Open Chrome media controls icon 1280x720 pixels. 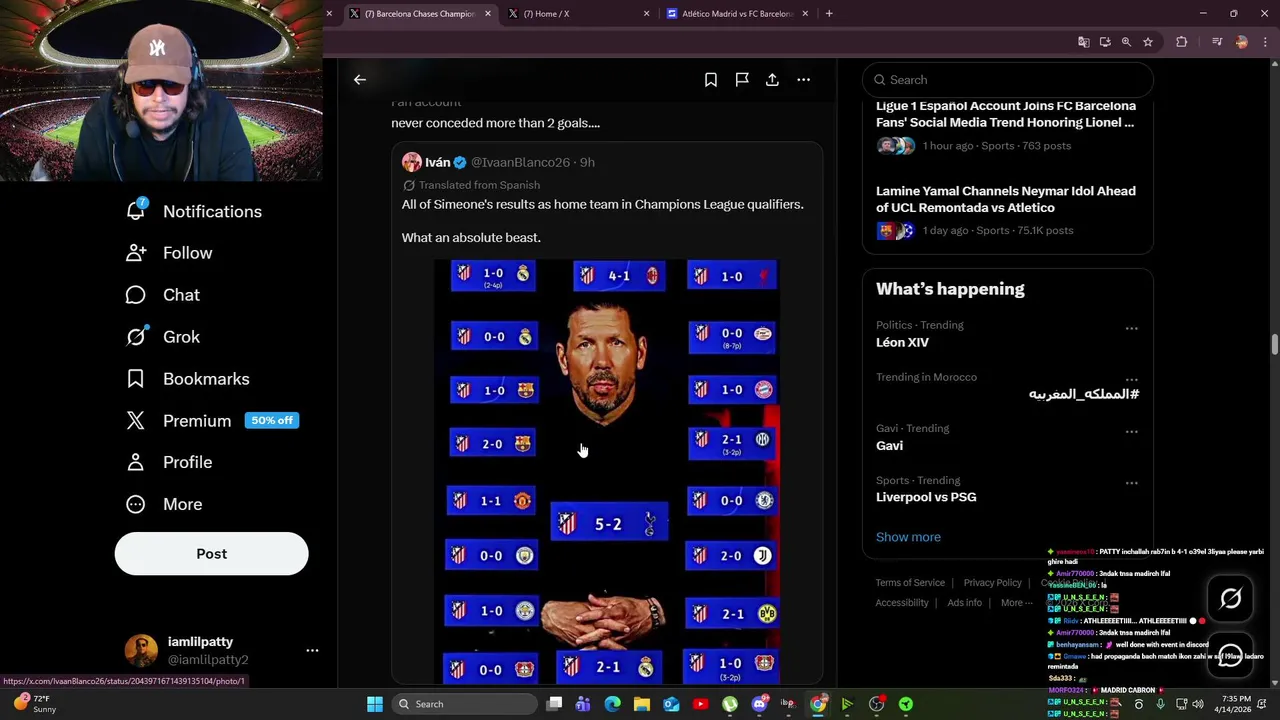point(1217,42)
